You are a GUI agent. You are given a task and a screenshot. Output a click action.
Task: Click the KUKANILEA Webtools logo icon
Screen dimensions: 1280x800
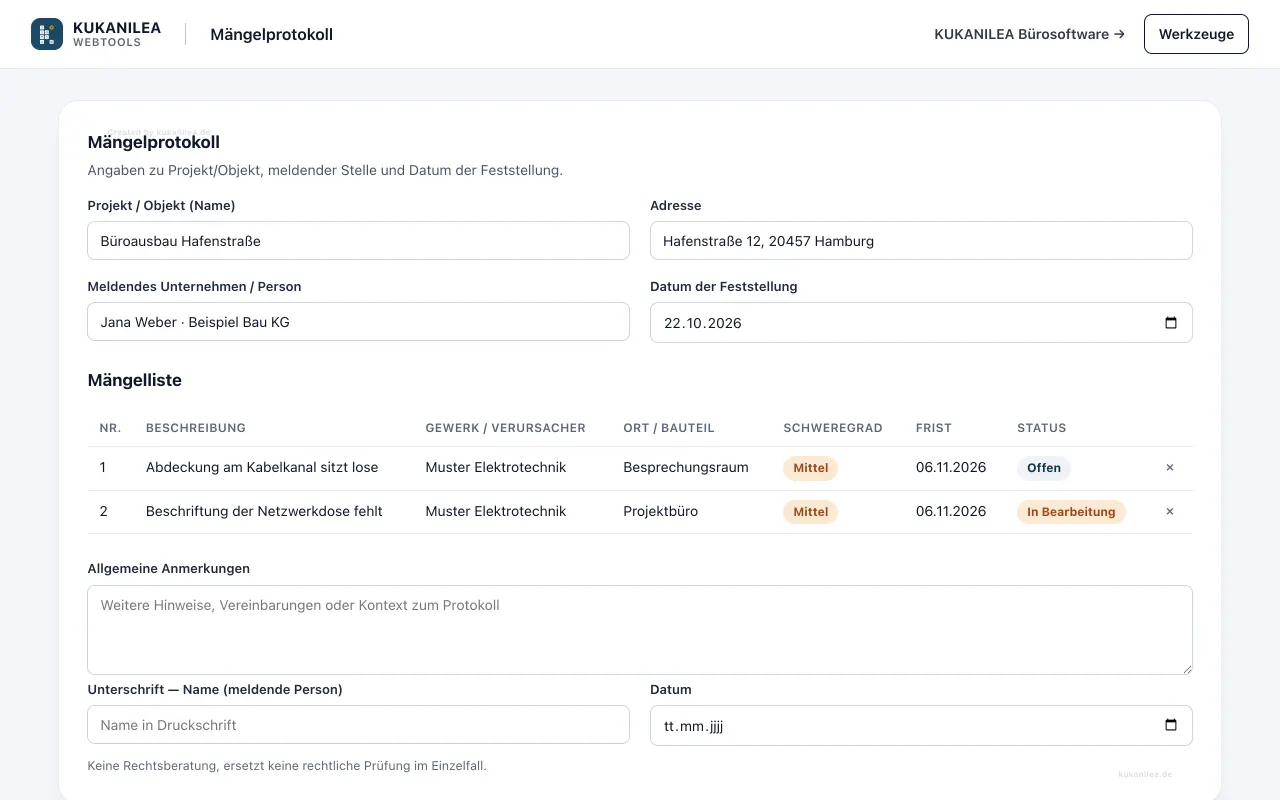click(47, 34)
